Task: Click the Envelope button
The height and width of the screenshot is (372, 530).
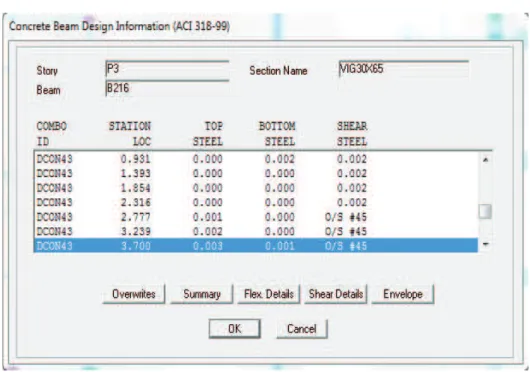Action: [403, 294]
